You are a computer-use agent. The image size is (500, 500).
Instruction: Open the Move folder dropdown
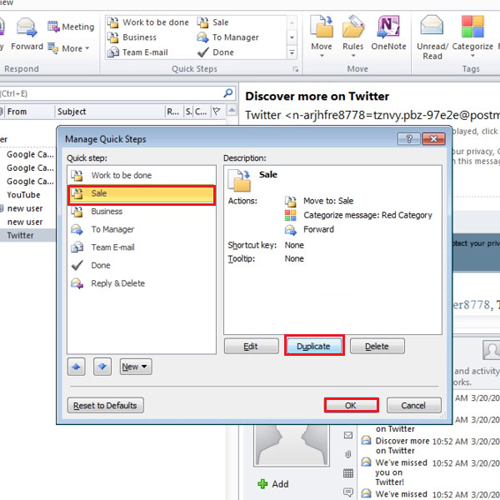point(322,37)
